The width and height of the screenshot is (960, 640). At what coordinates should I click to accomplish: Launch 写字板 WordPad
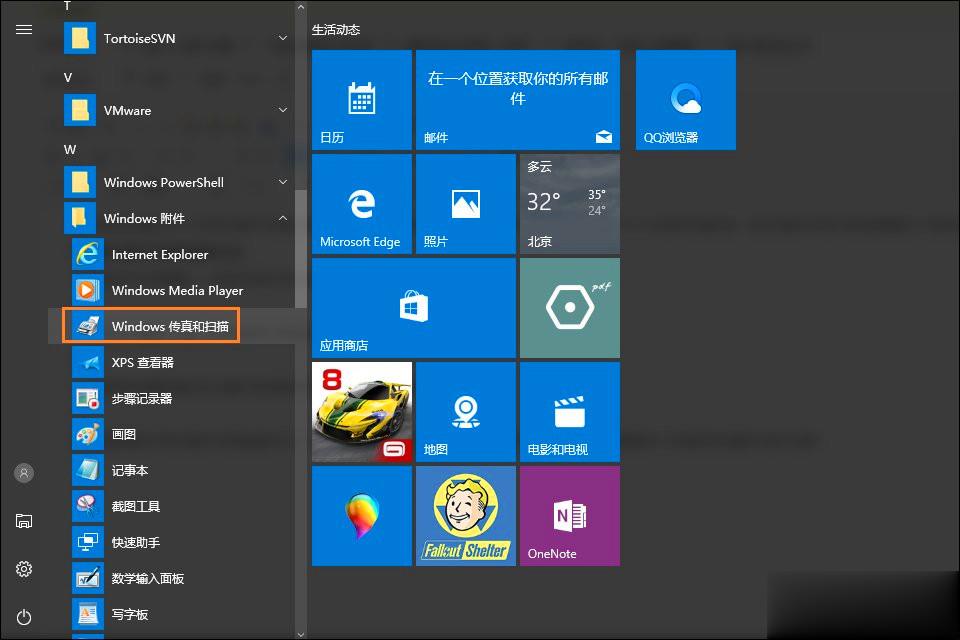coord(178,614)
